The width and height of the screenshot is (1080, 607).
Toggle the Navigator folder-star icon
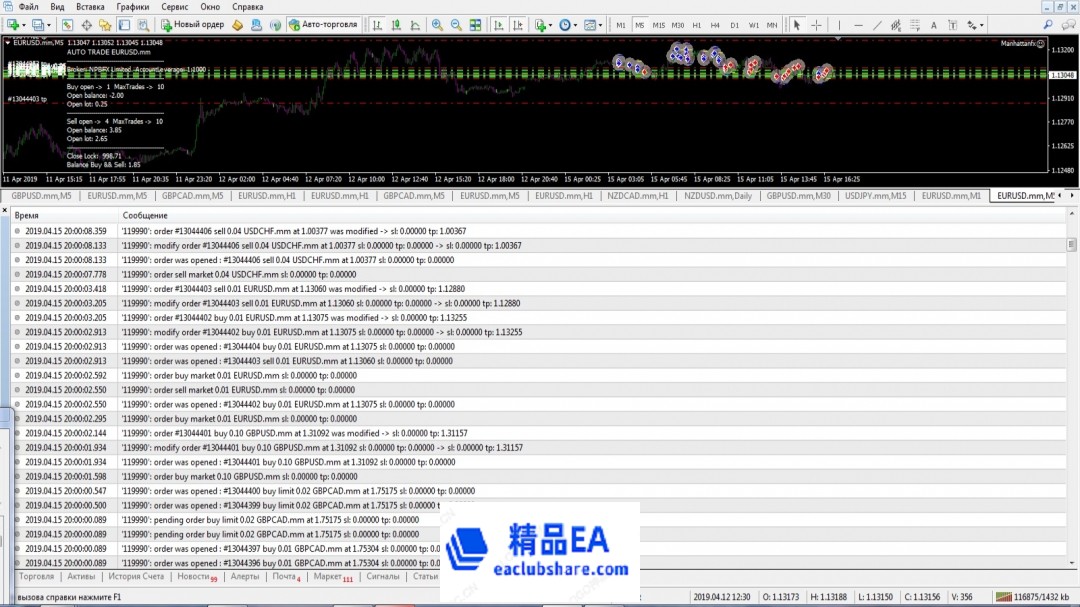pos(105,25)
